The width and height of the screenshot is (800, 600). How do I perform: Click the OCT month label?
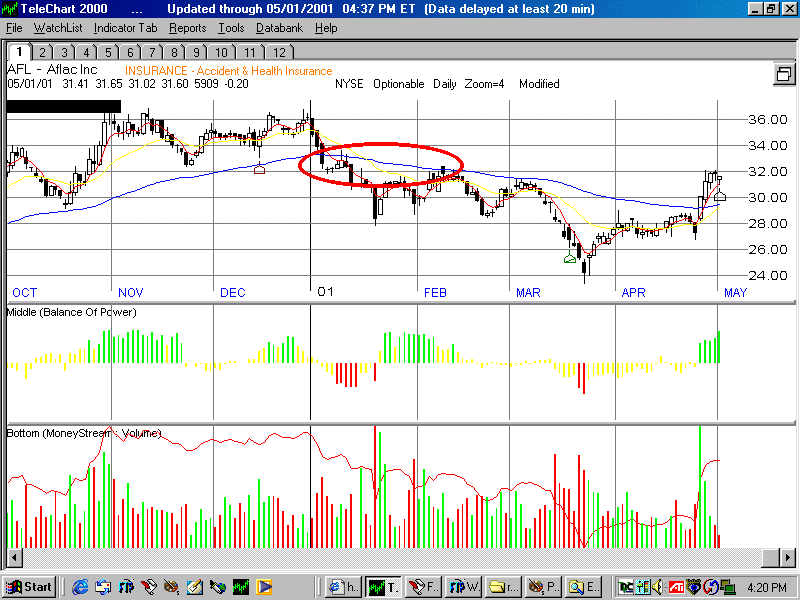coord(24,293)
